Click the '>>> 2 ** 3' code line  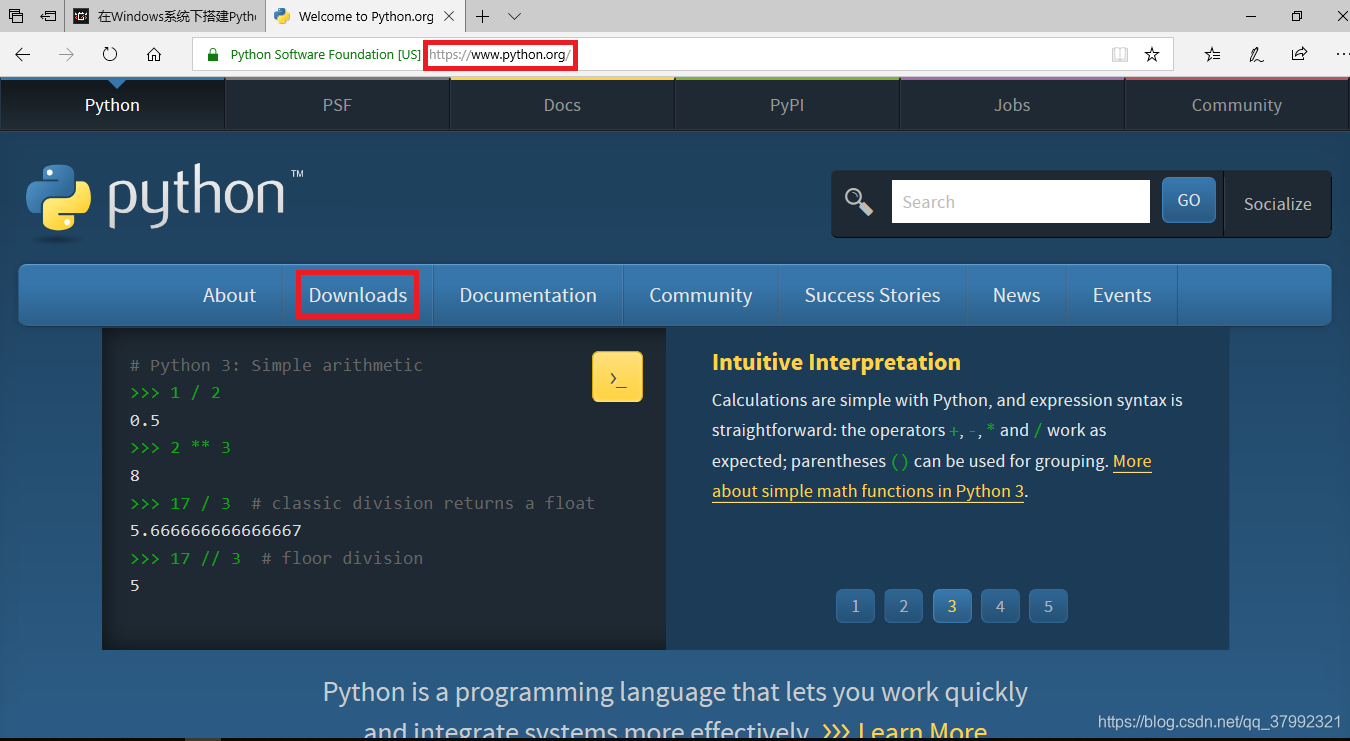coord(180,447)
